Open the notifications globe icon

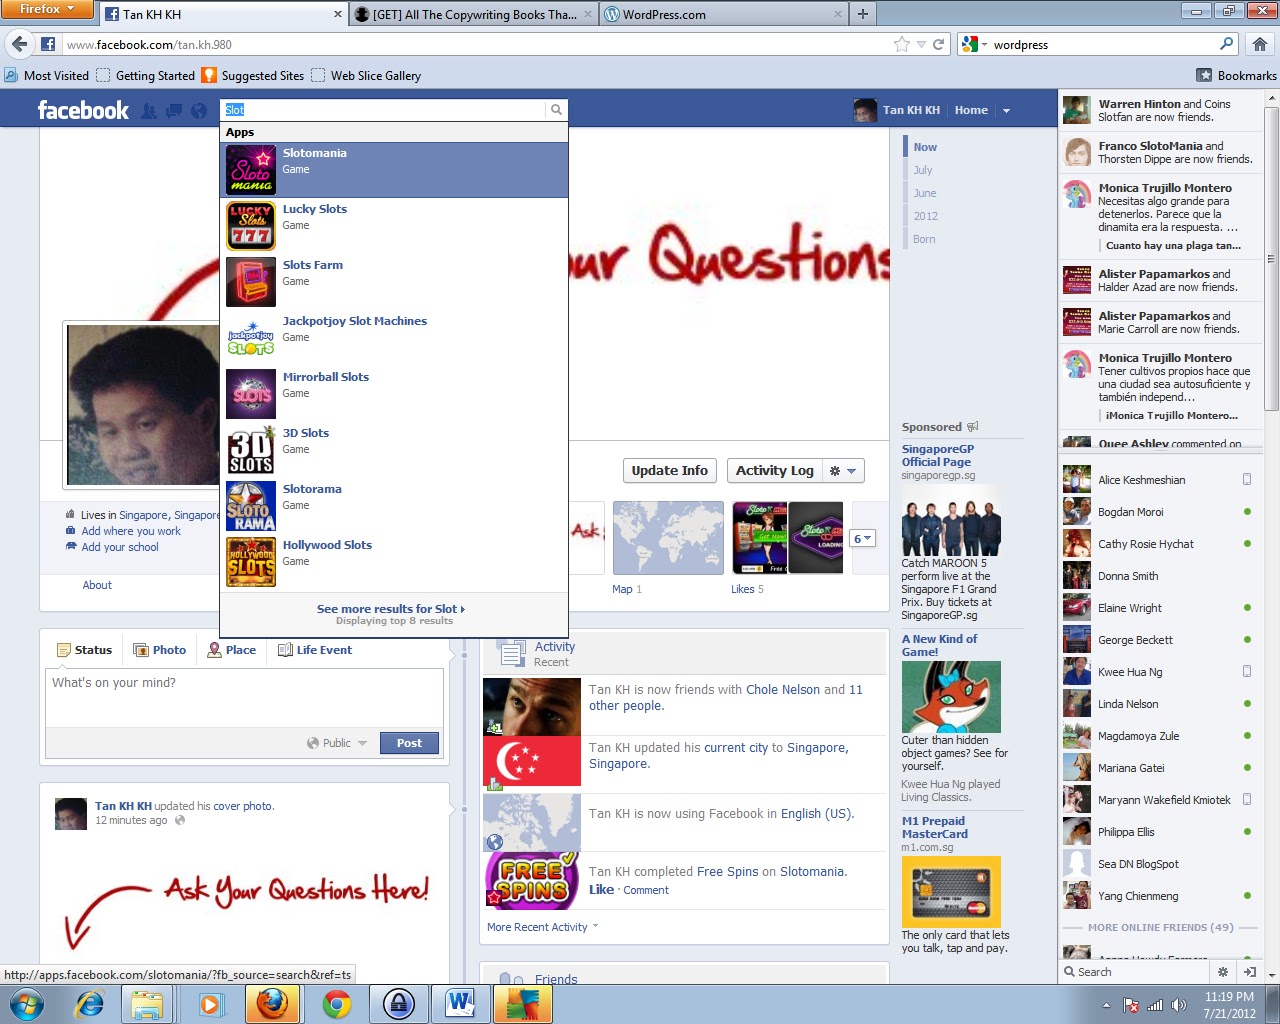pyautogui.click(x=199, y=111)
